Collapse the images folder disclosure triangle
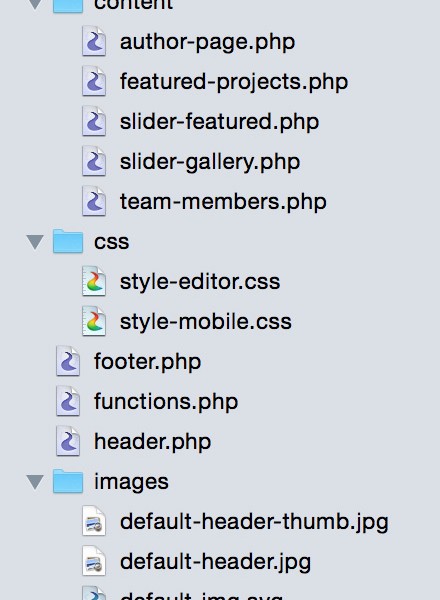This screenshot has width=440, height=600. pos(35,482)
